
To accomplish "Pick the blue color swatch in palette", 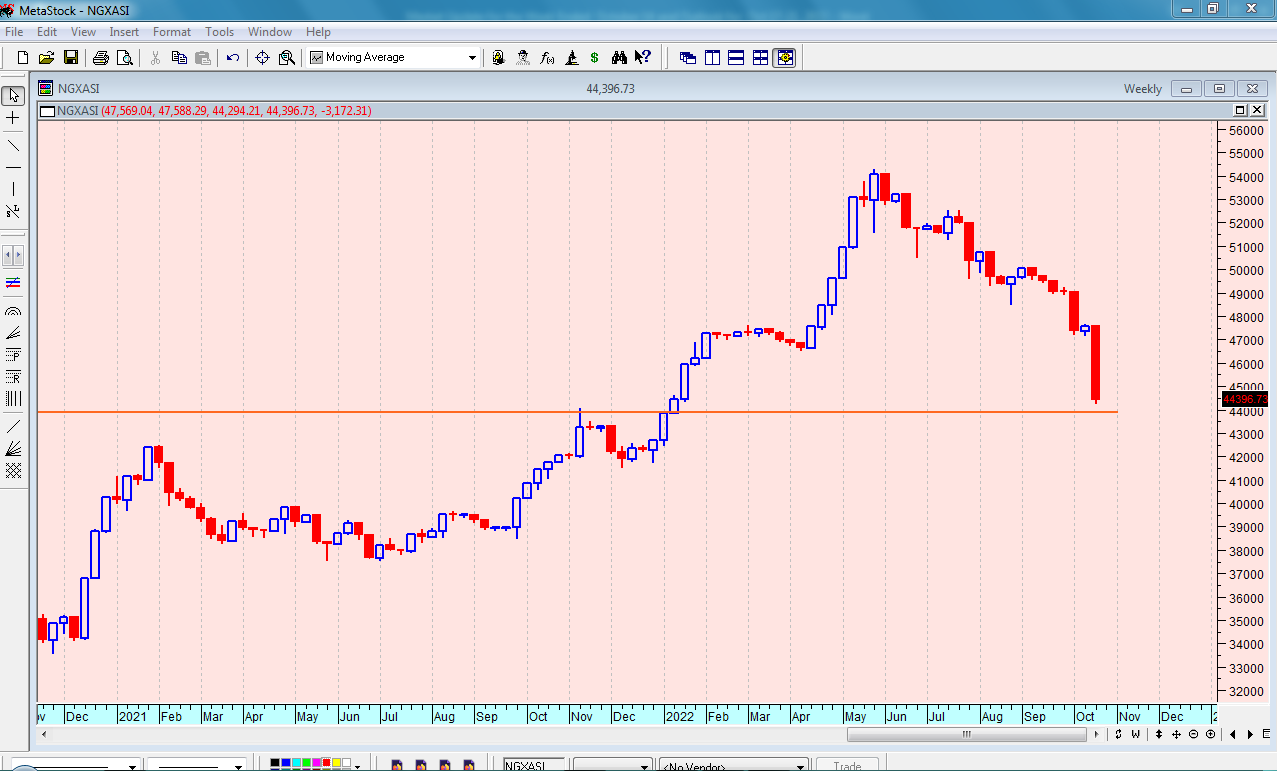I will 286,764.
